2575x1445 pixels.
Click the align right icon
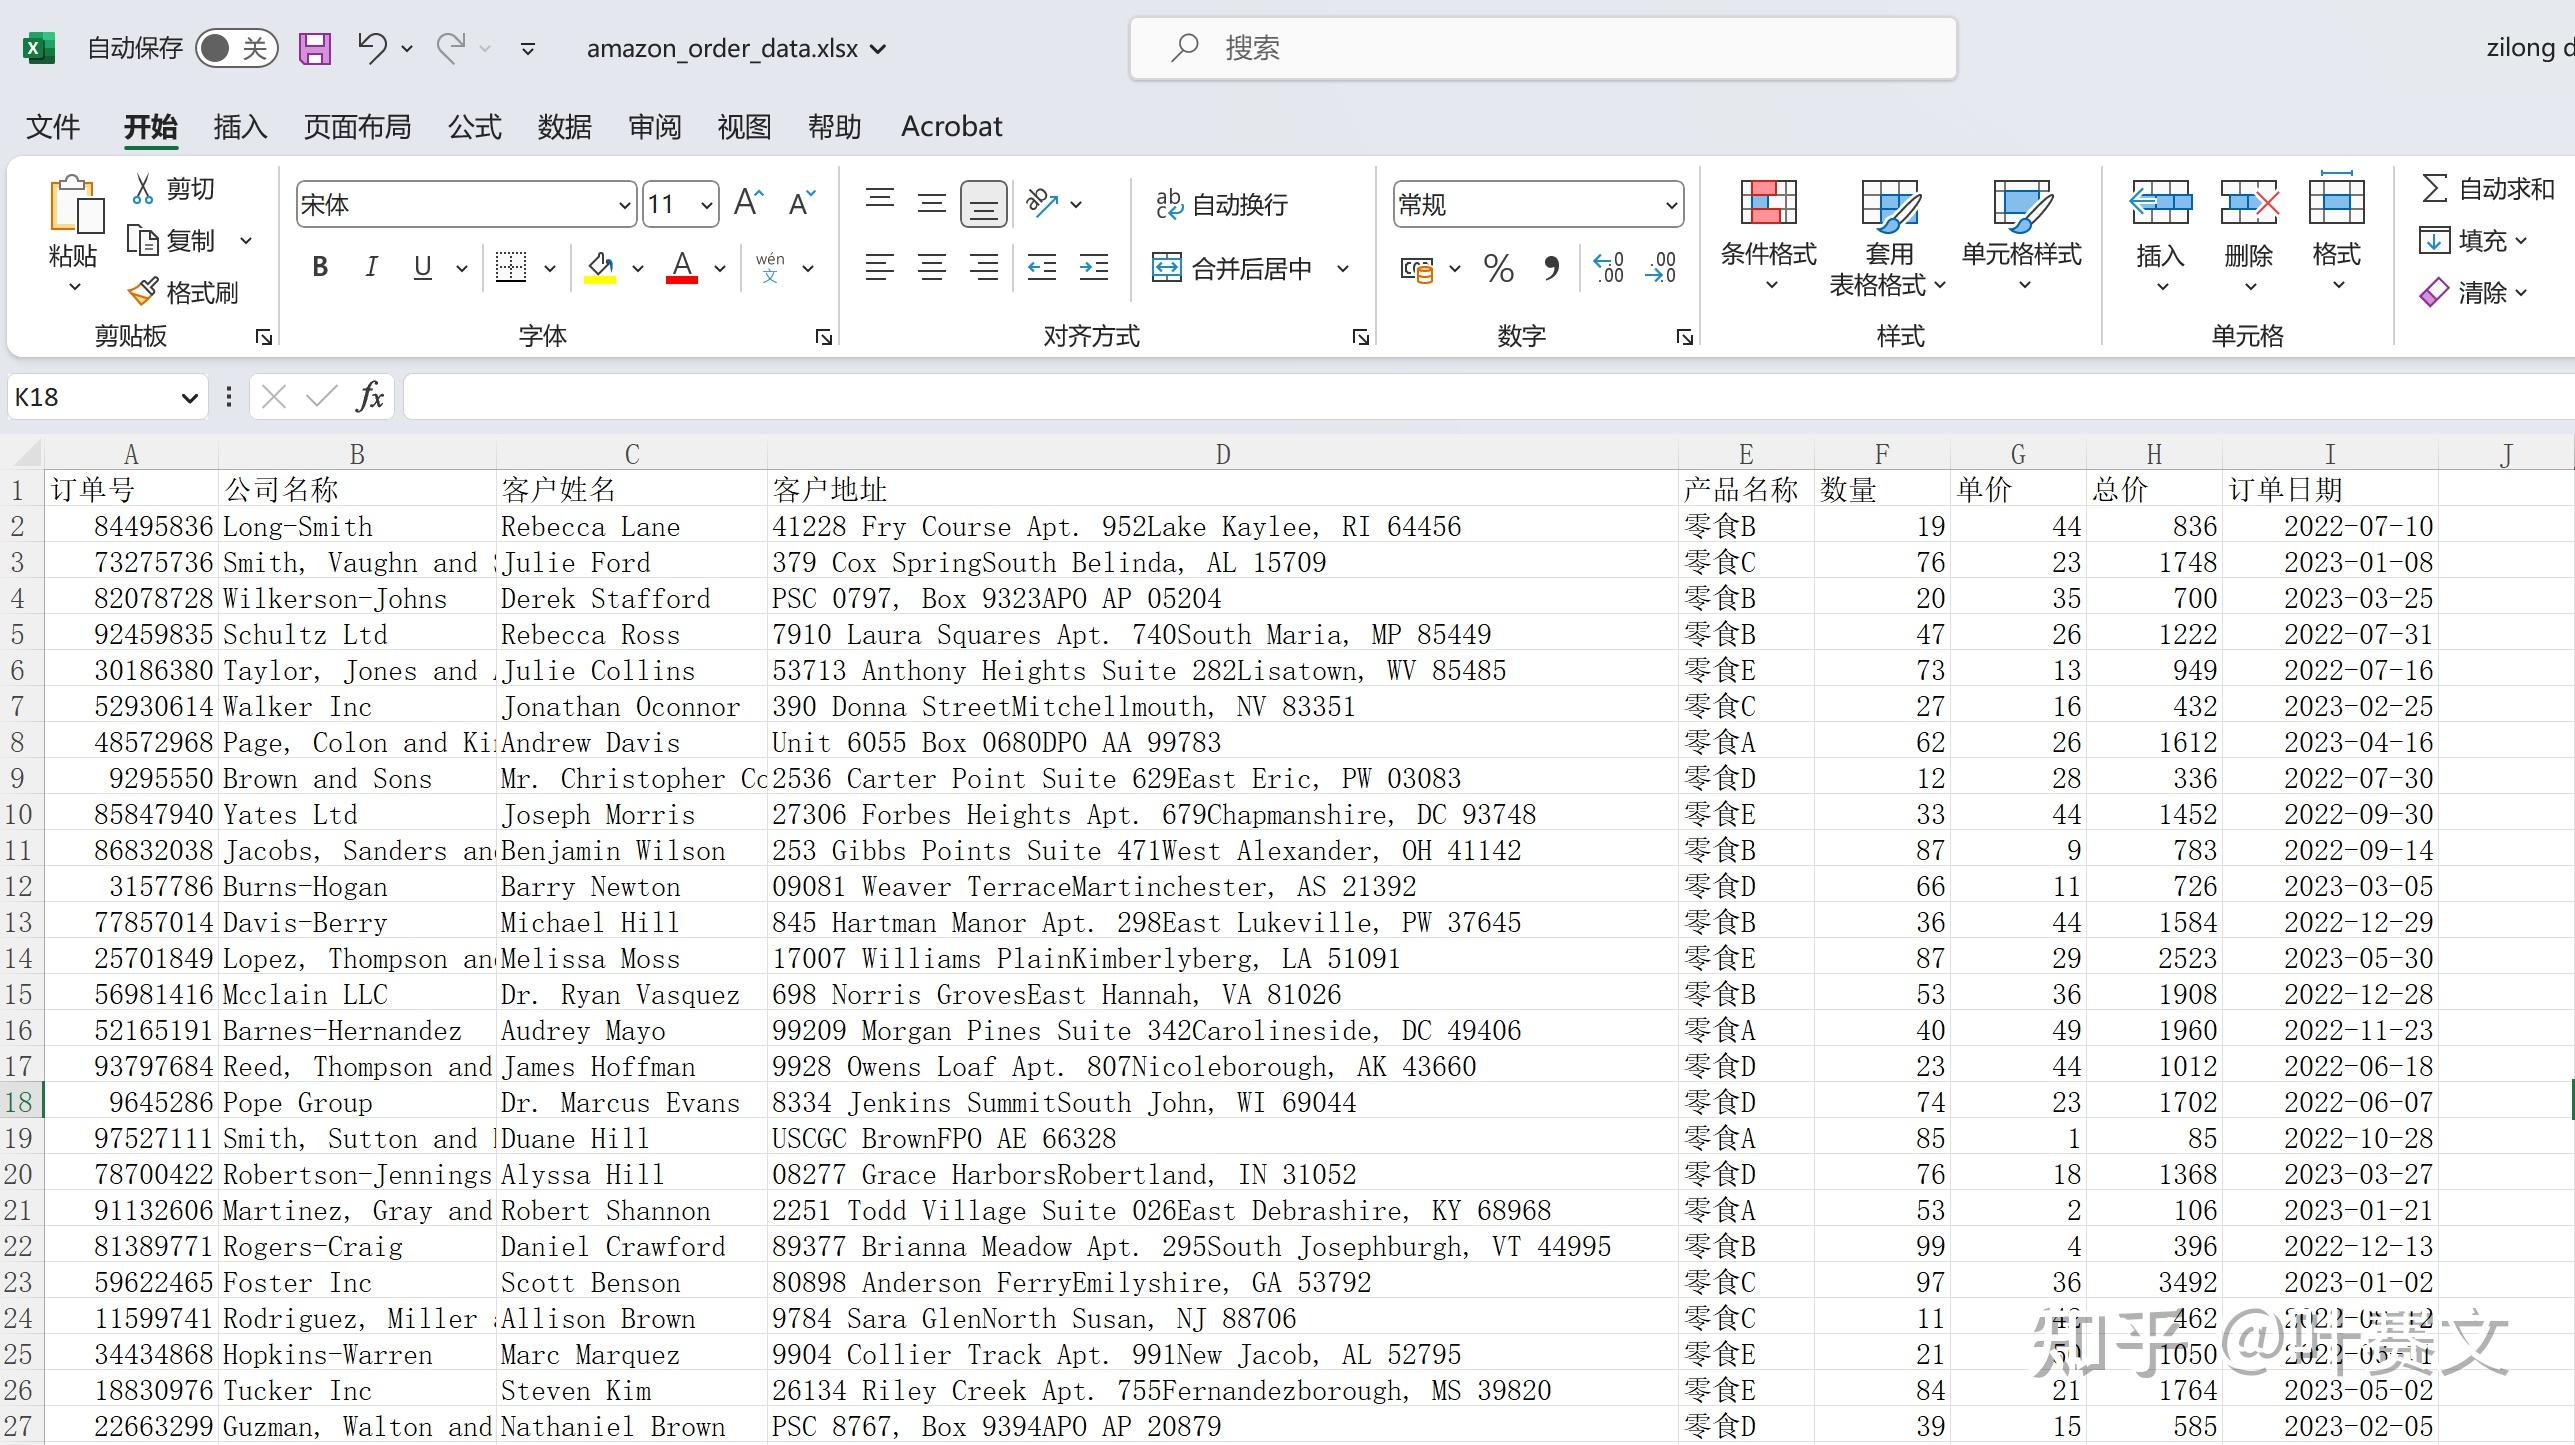pos(984,267)
